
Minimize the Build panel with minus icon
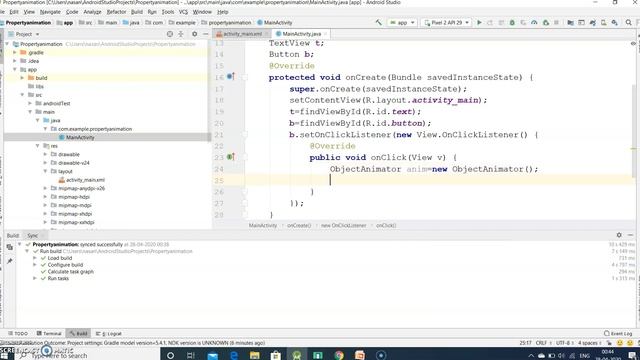pyautogui.click(x=630, y=235)
